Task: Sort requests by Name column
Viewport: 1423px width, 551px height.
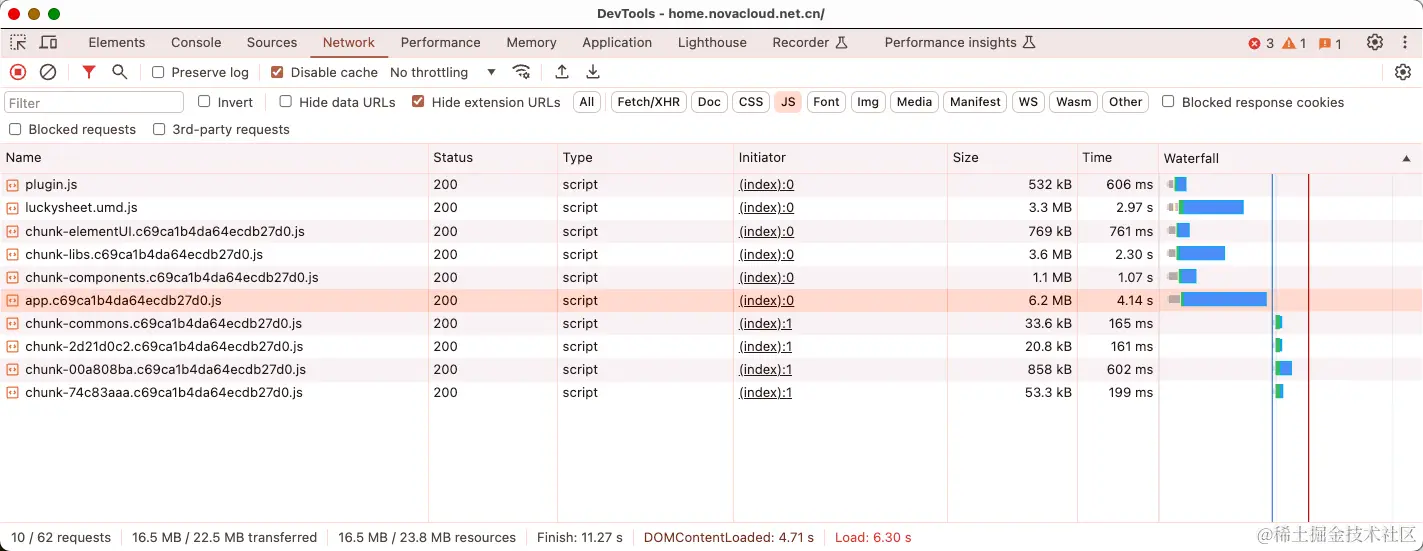Action: 214,157
